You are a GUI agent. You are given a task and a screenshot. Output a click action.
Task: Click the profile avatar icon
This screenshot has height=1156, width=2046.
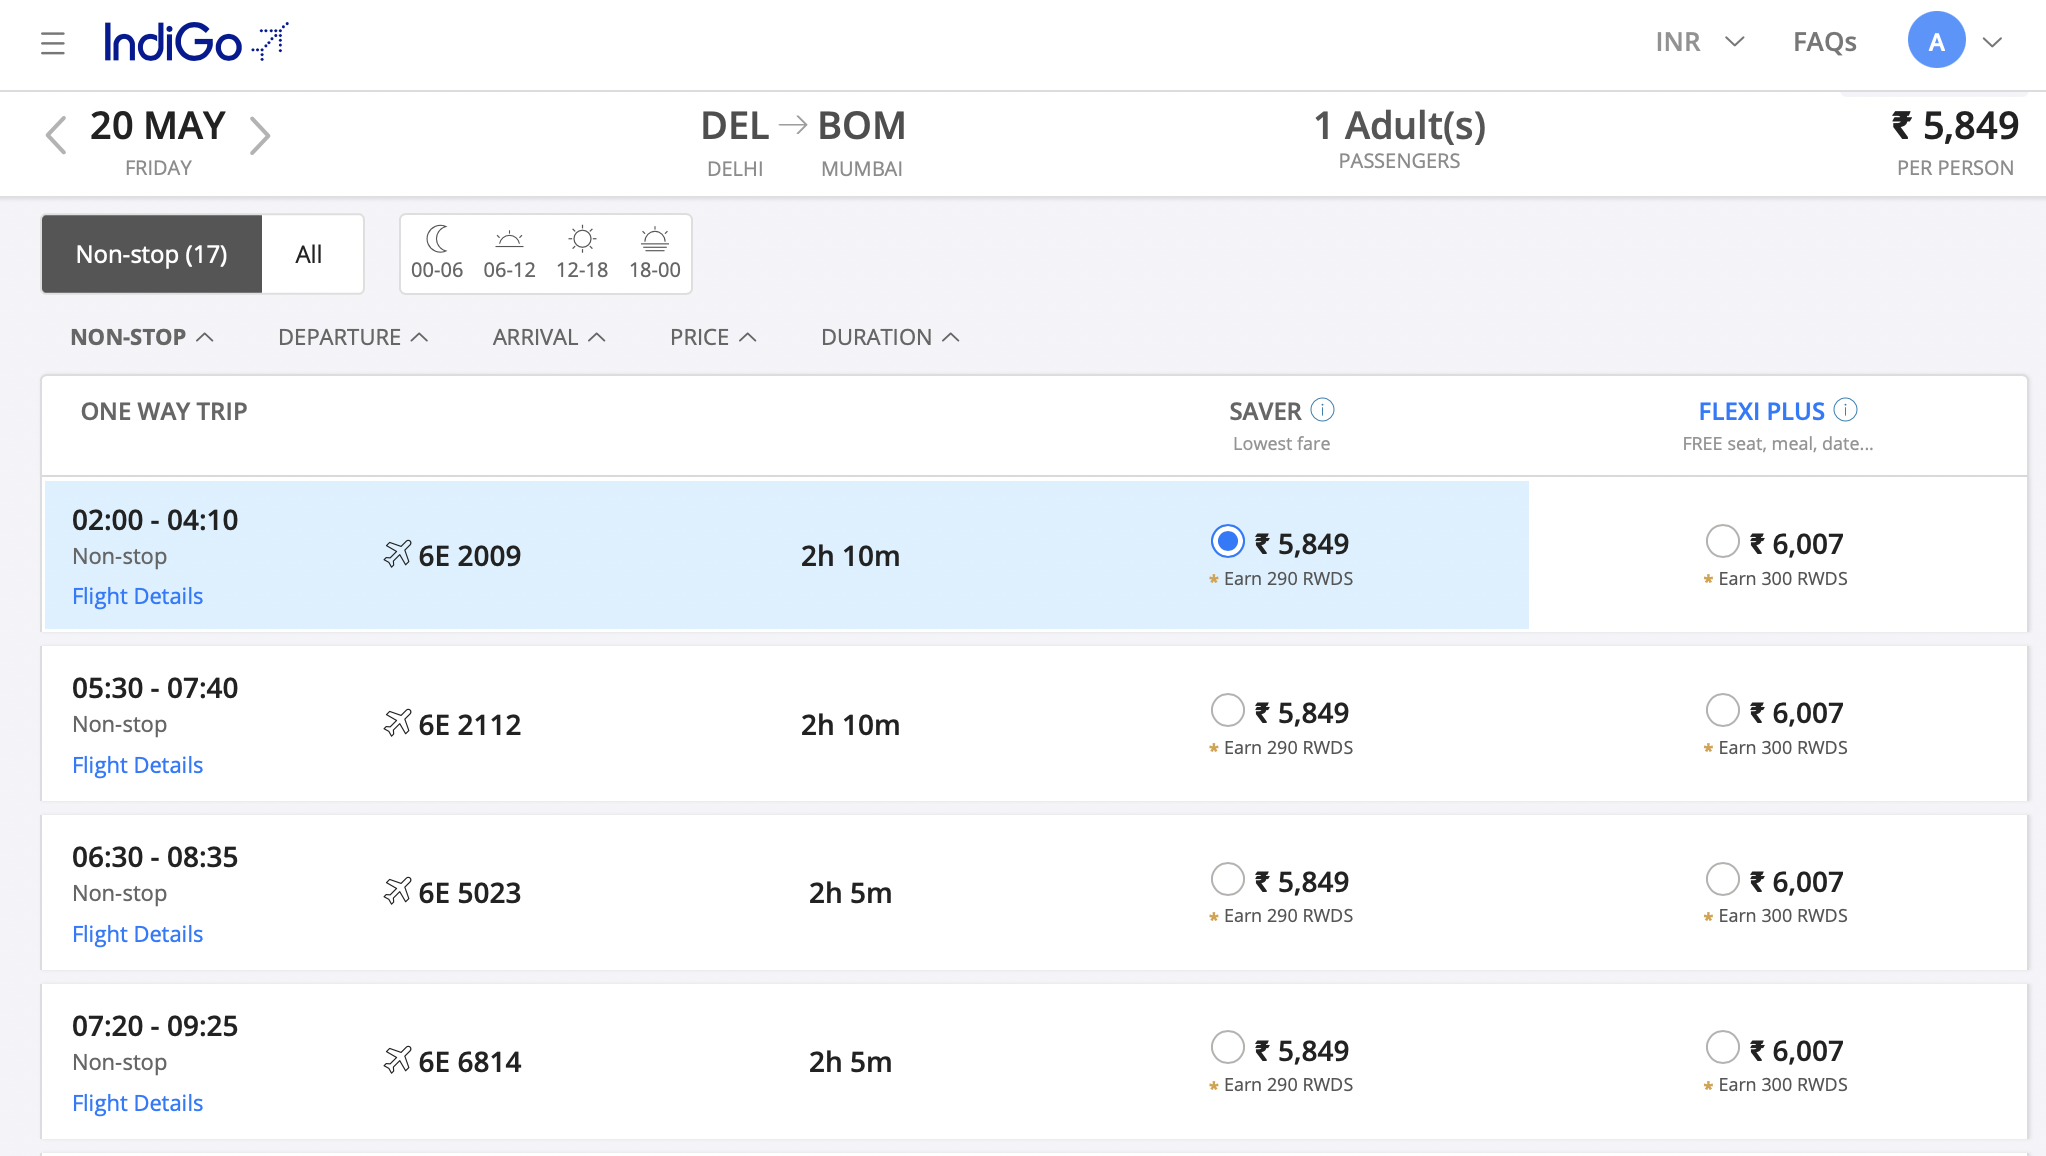(1938, 41)
